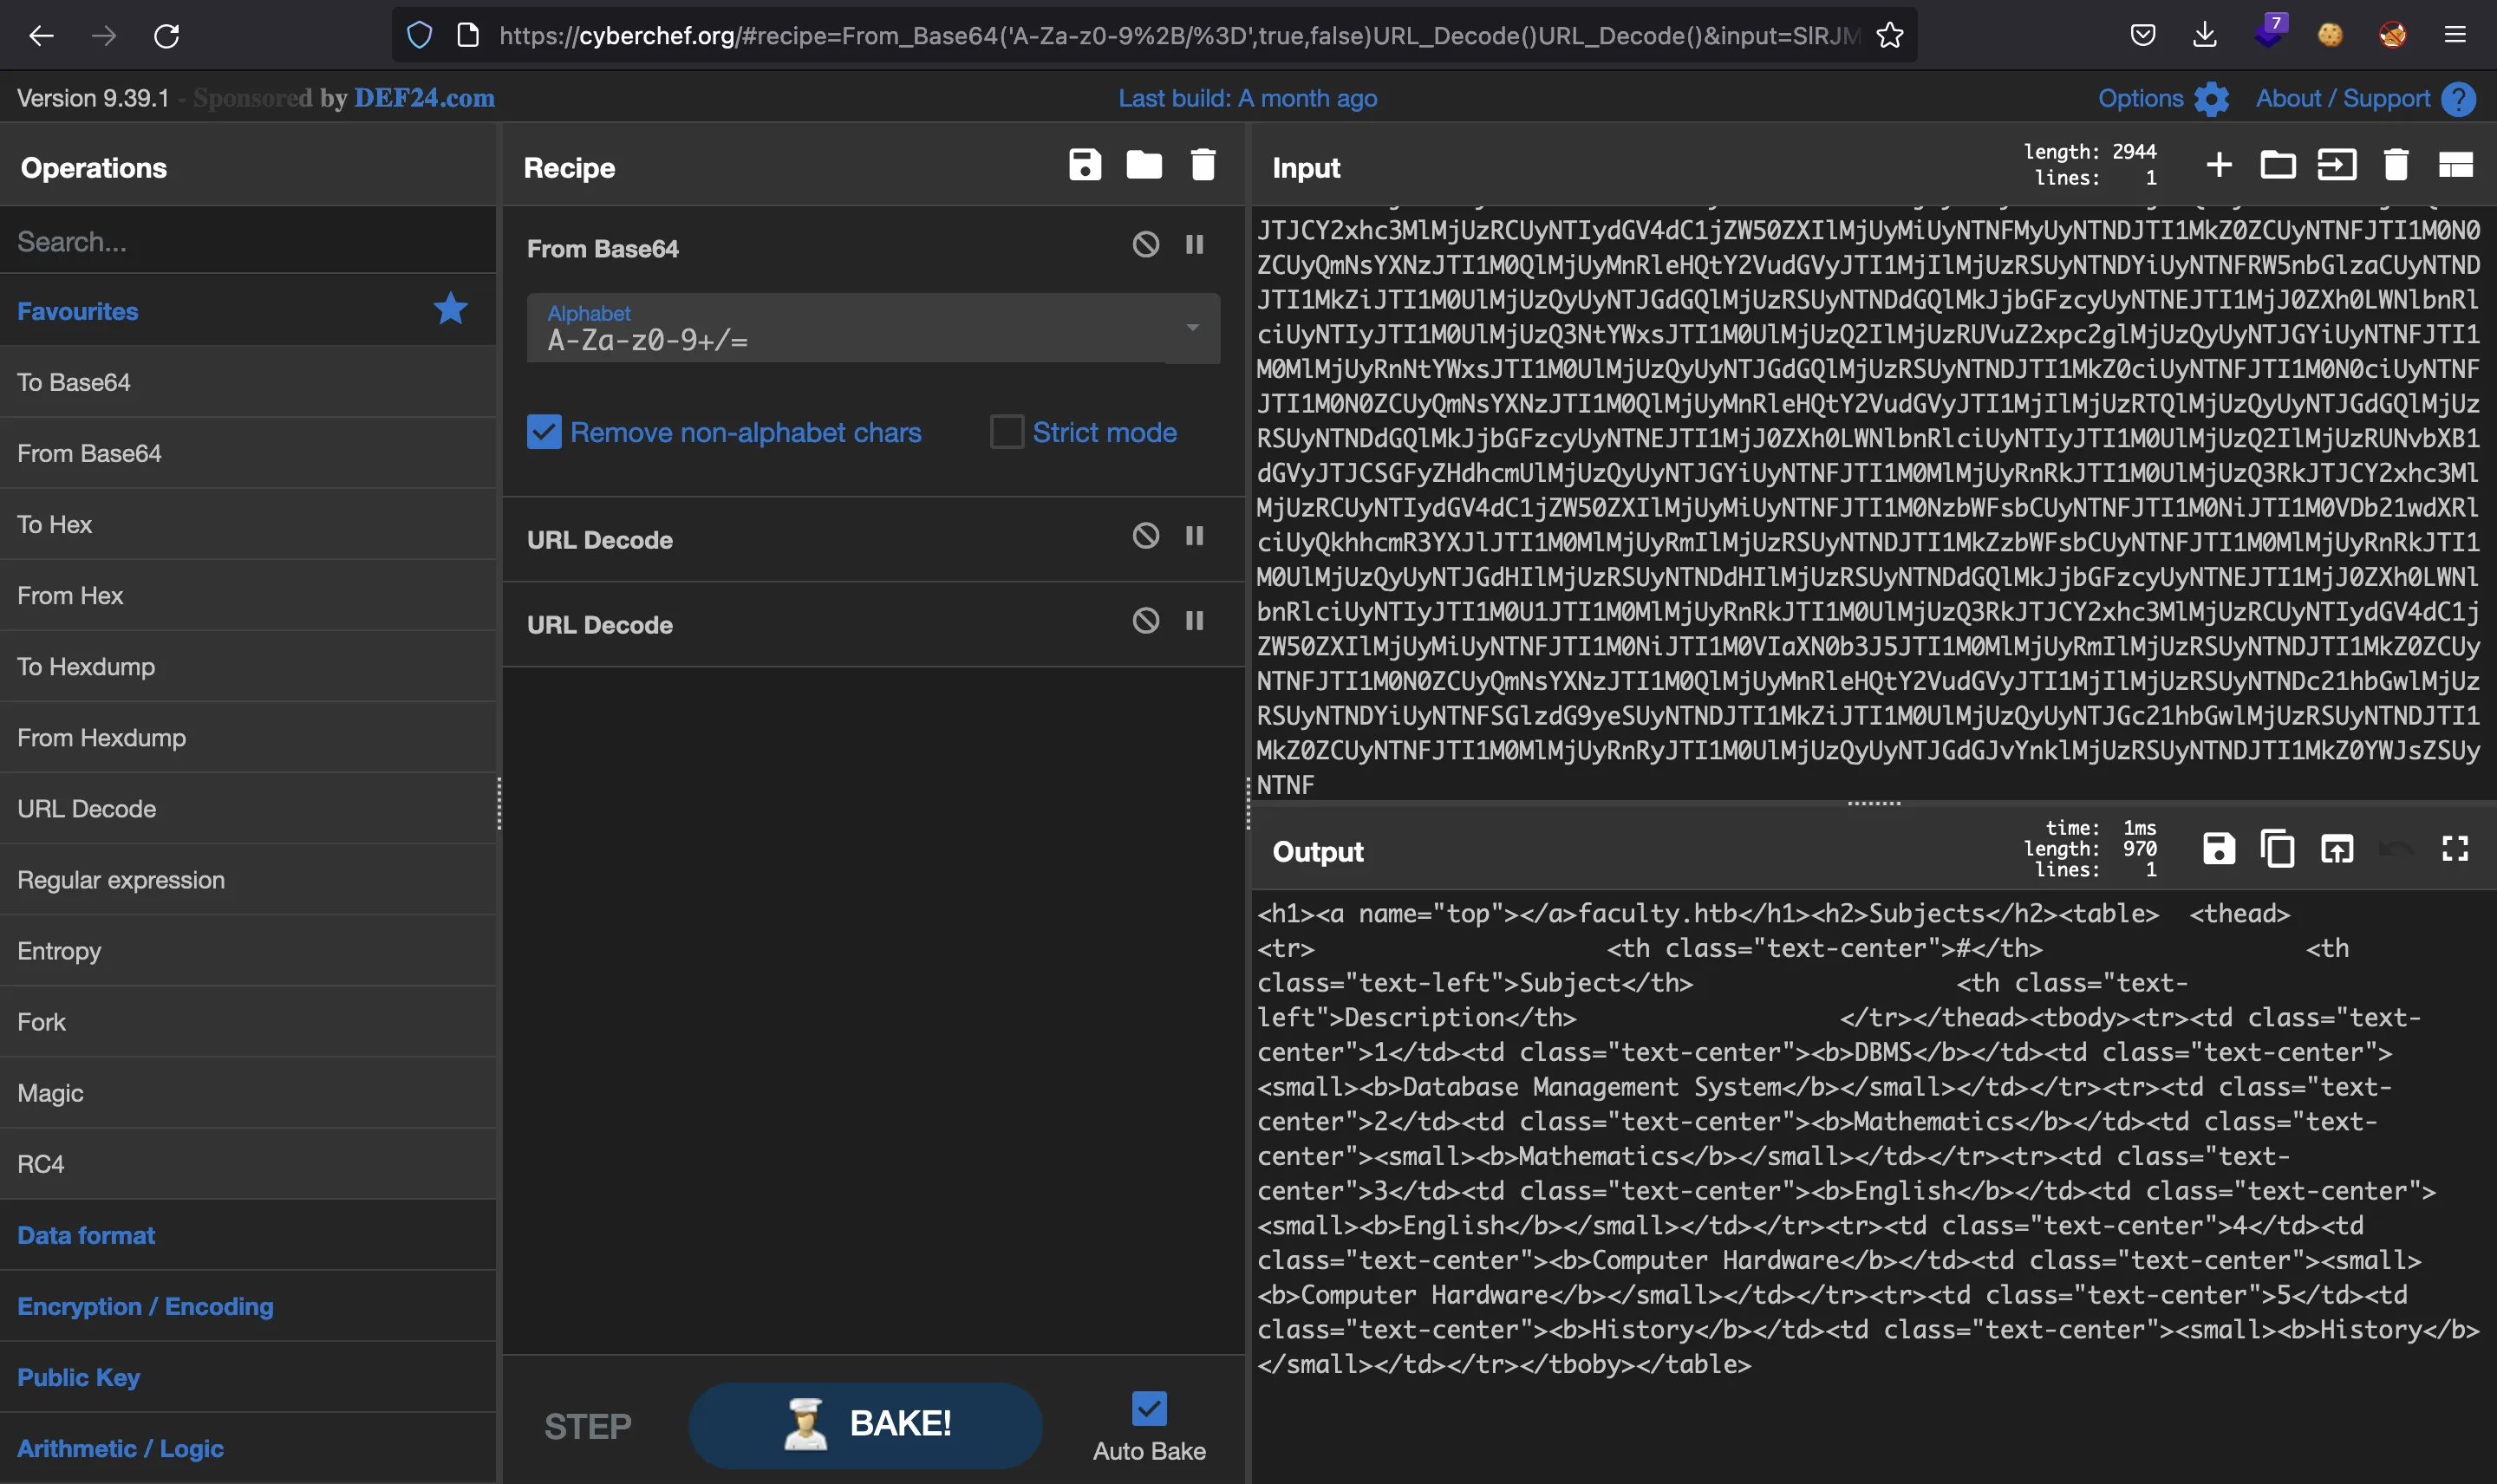2497x1484 pixels.
Task: Click the save output icon
Action: coord(2216,849)
